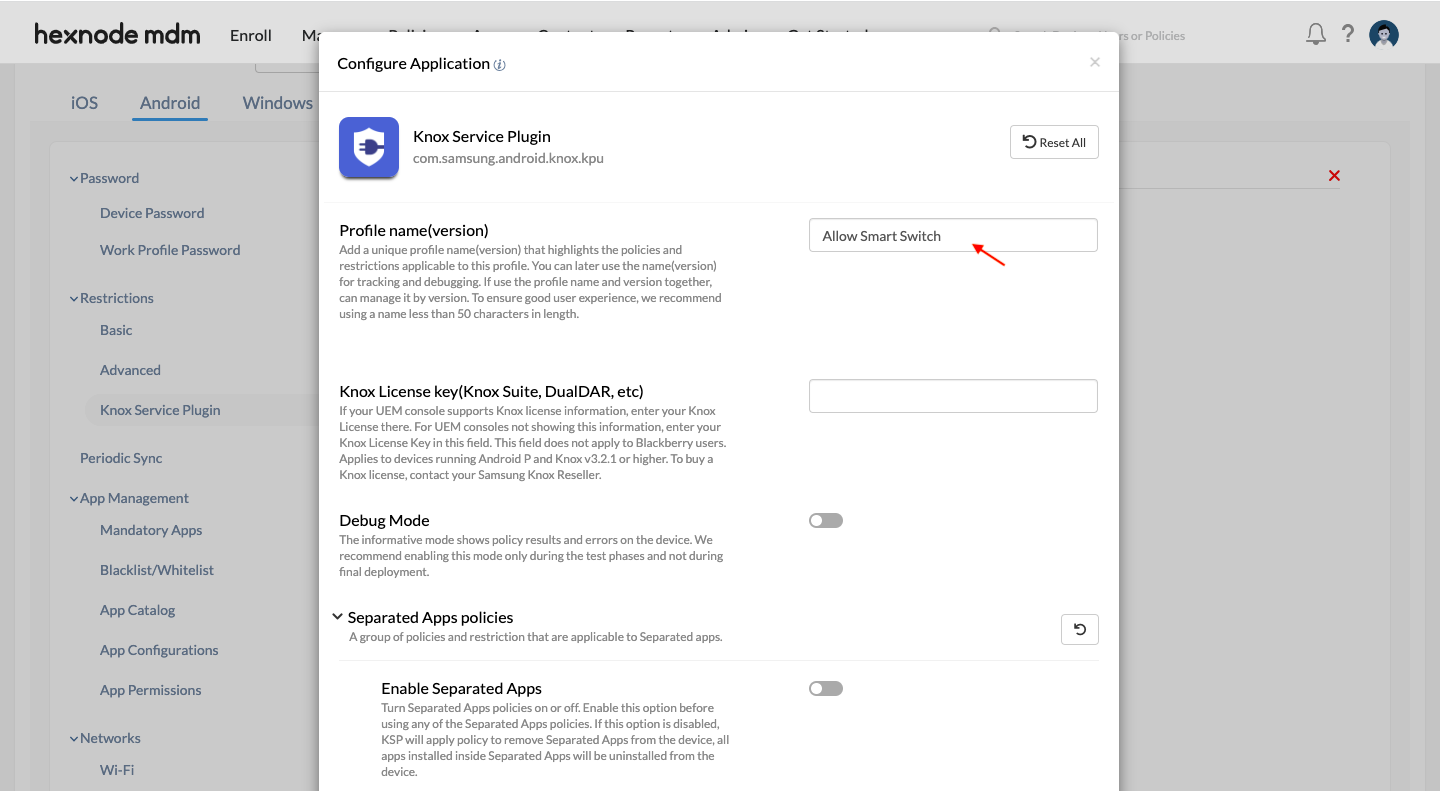Click the Knox License key field

tap(953, 396)
